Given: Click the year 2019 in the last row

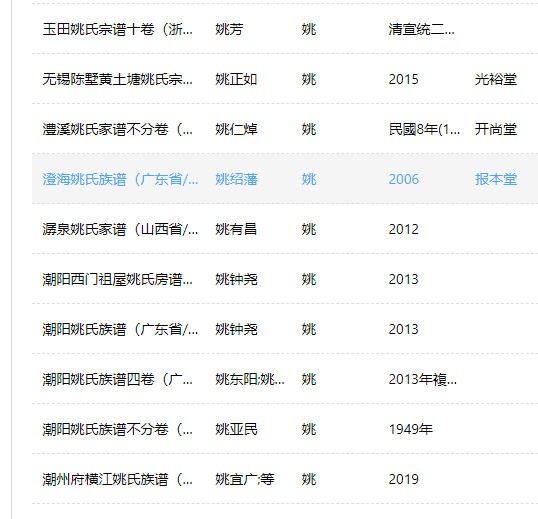Looking at the screenshot, I should pos(404,480).
